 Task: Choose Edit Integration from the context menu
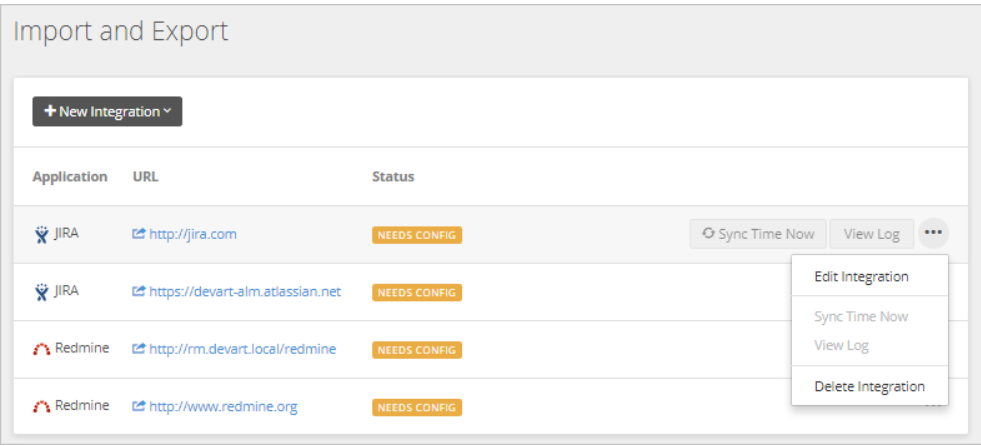[861, 276]
